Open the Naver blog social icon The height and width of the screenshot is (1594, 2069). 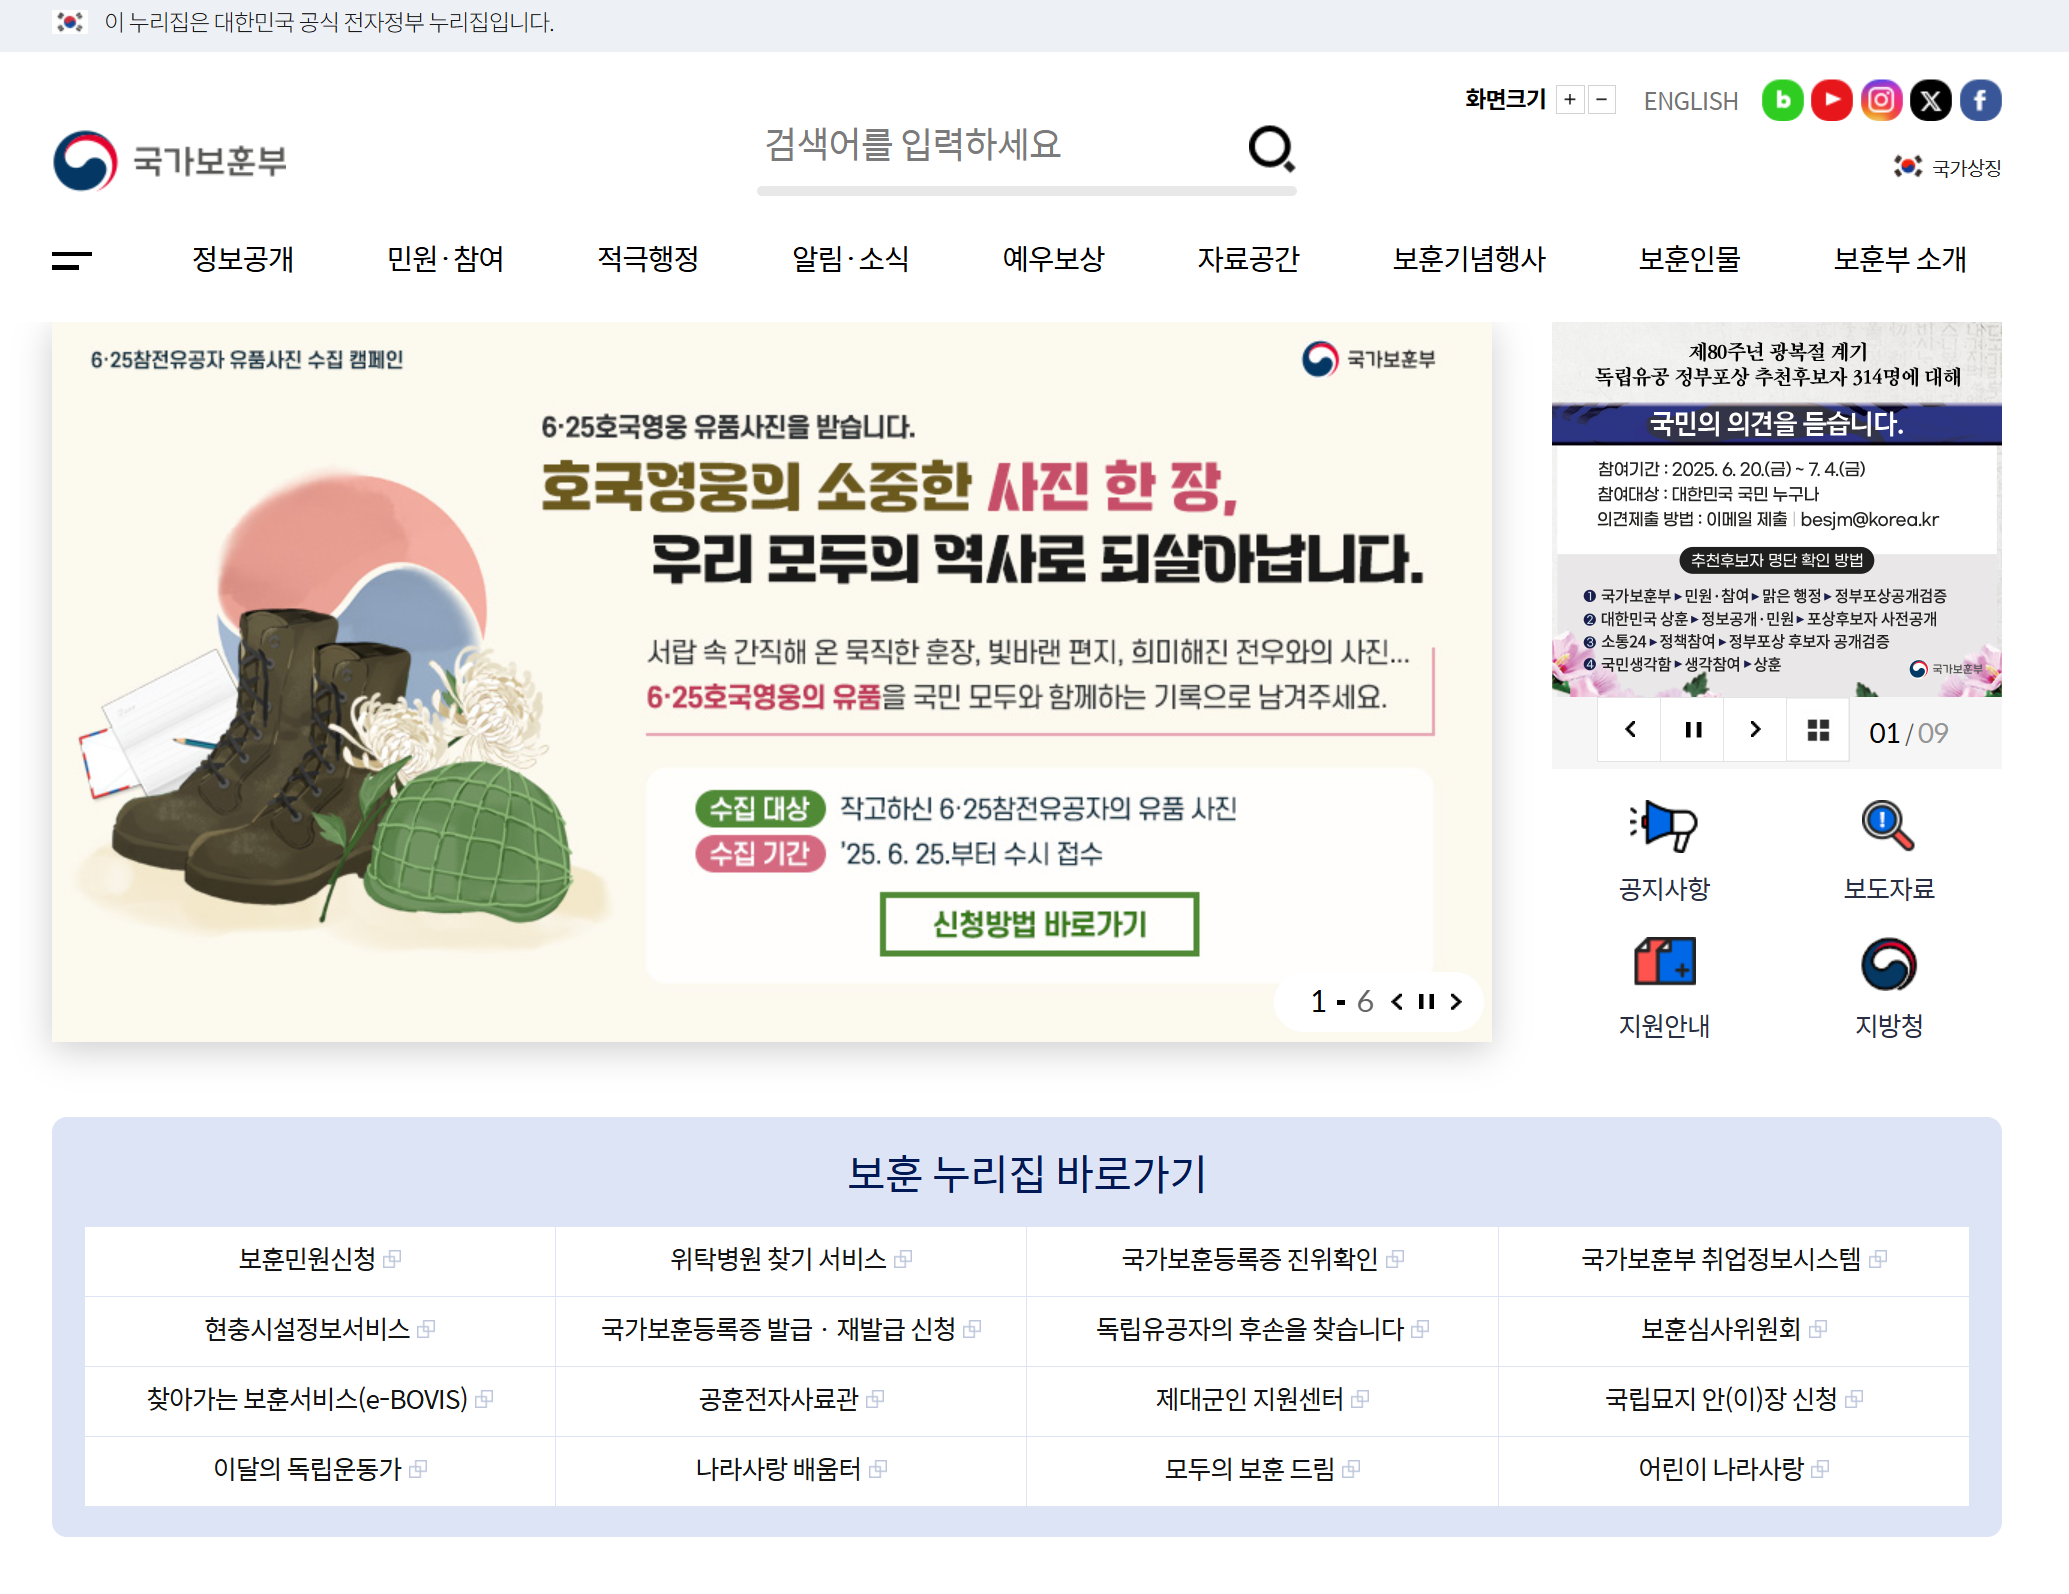[x=1782, y=100]
